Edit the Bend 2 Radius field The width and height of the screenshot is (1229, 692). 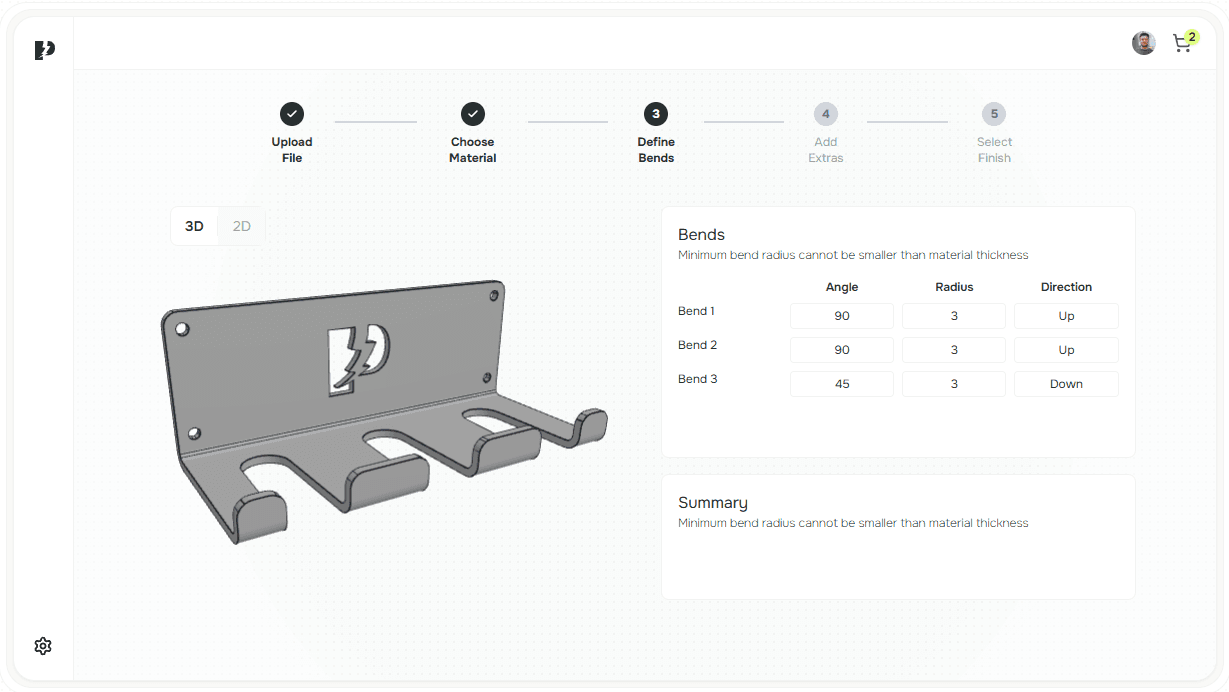coord(954,350)
